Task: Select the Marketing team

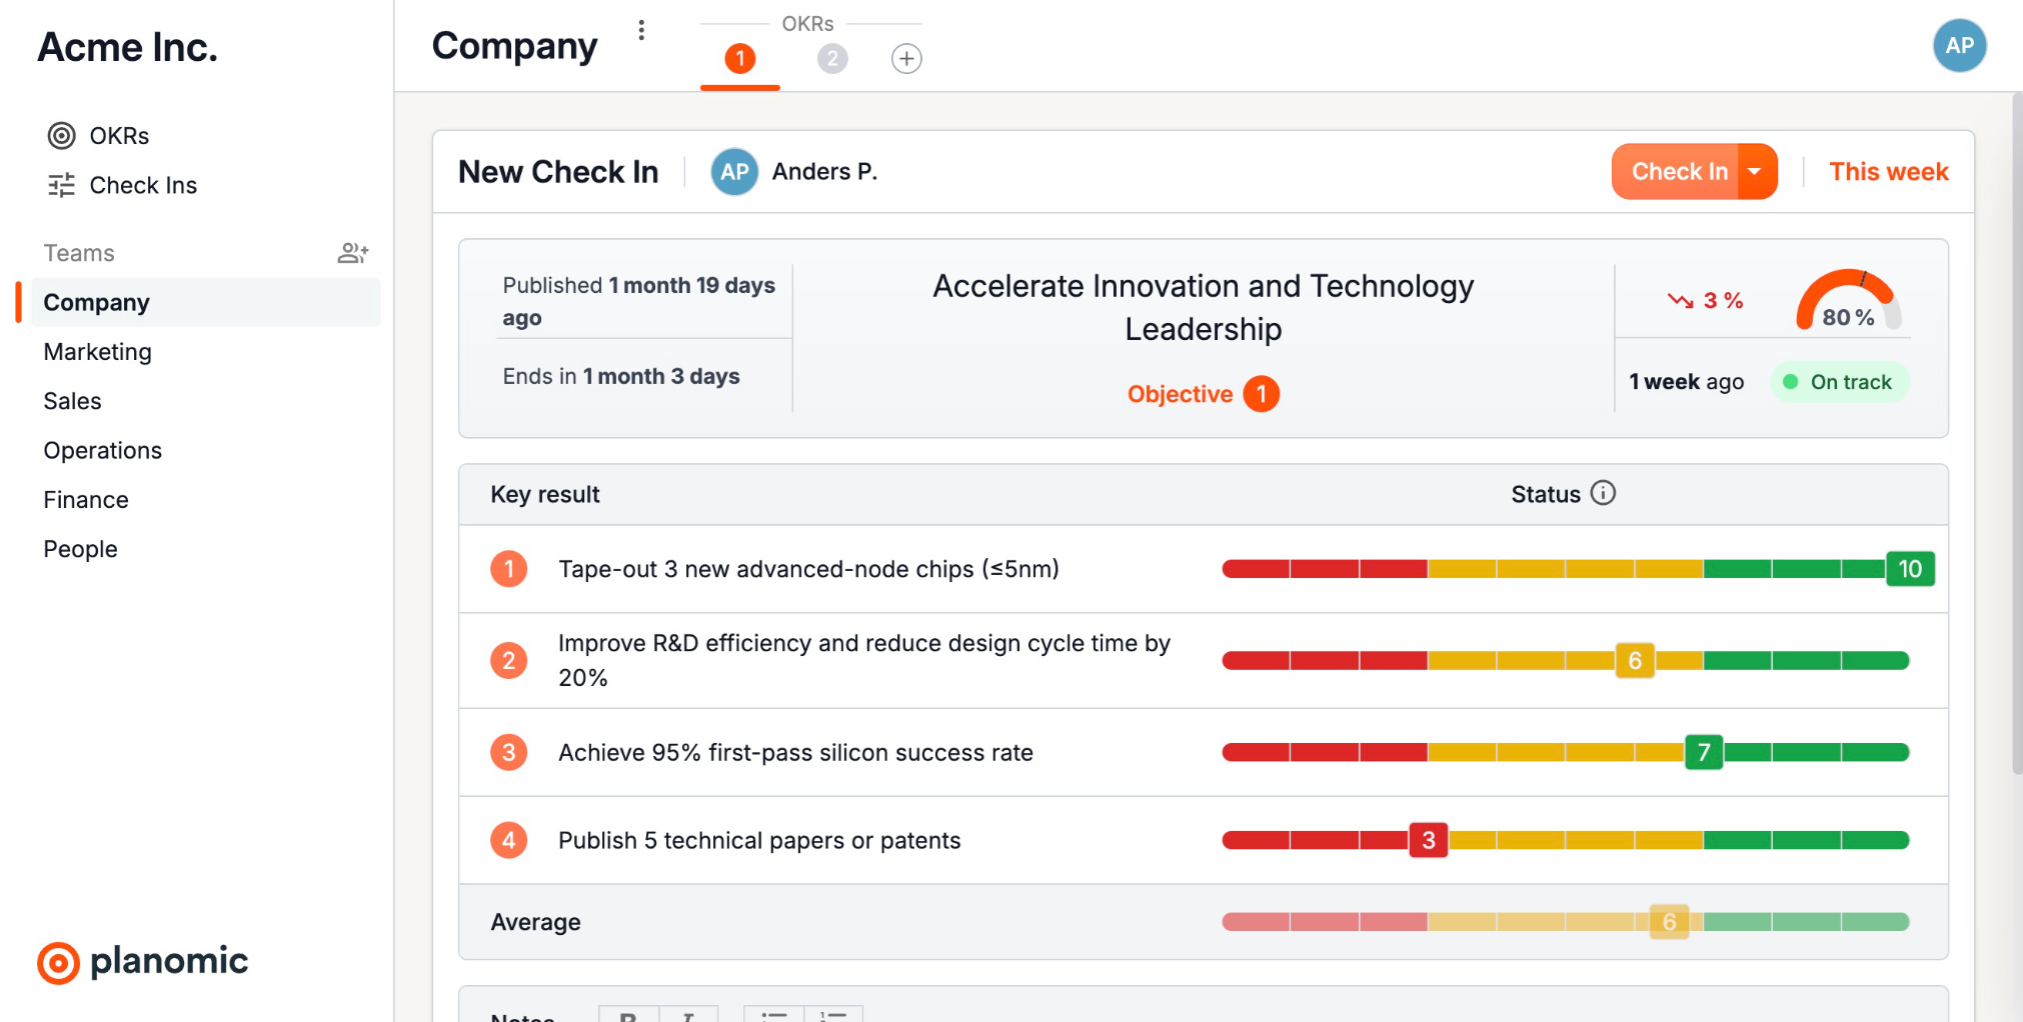Action: [98, 352]
